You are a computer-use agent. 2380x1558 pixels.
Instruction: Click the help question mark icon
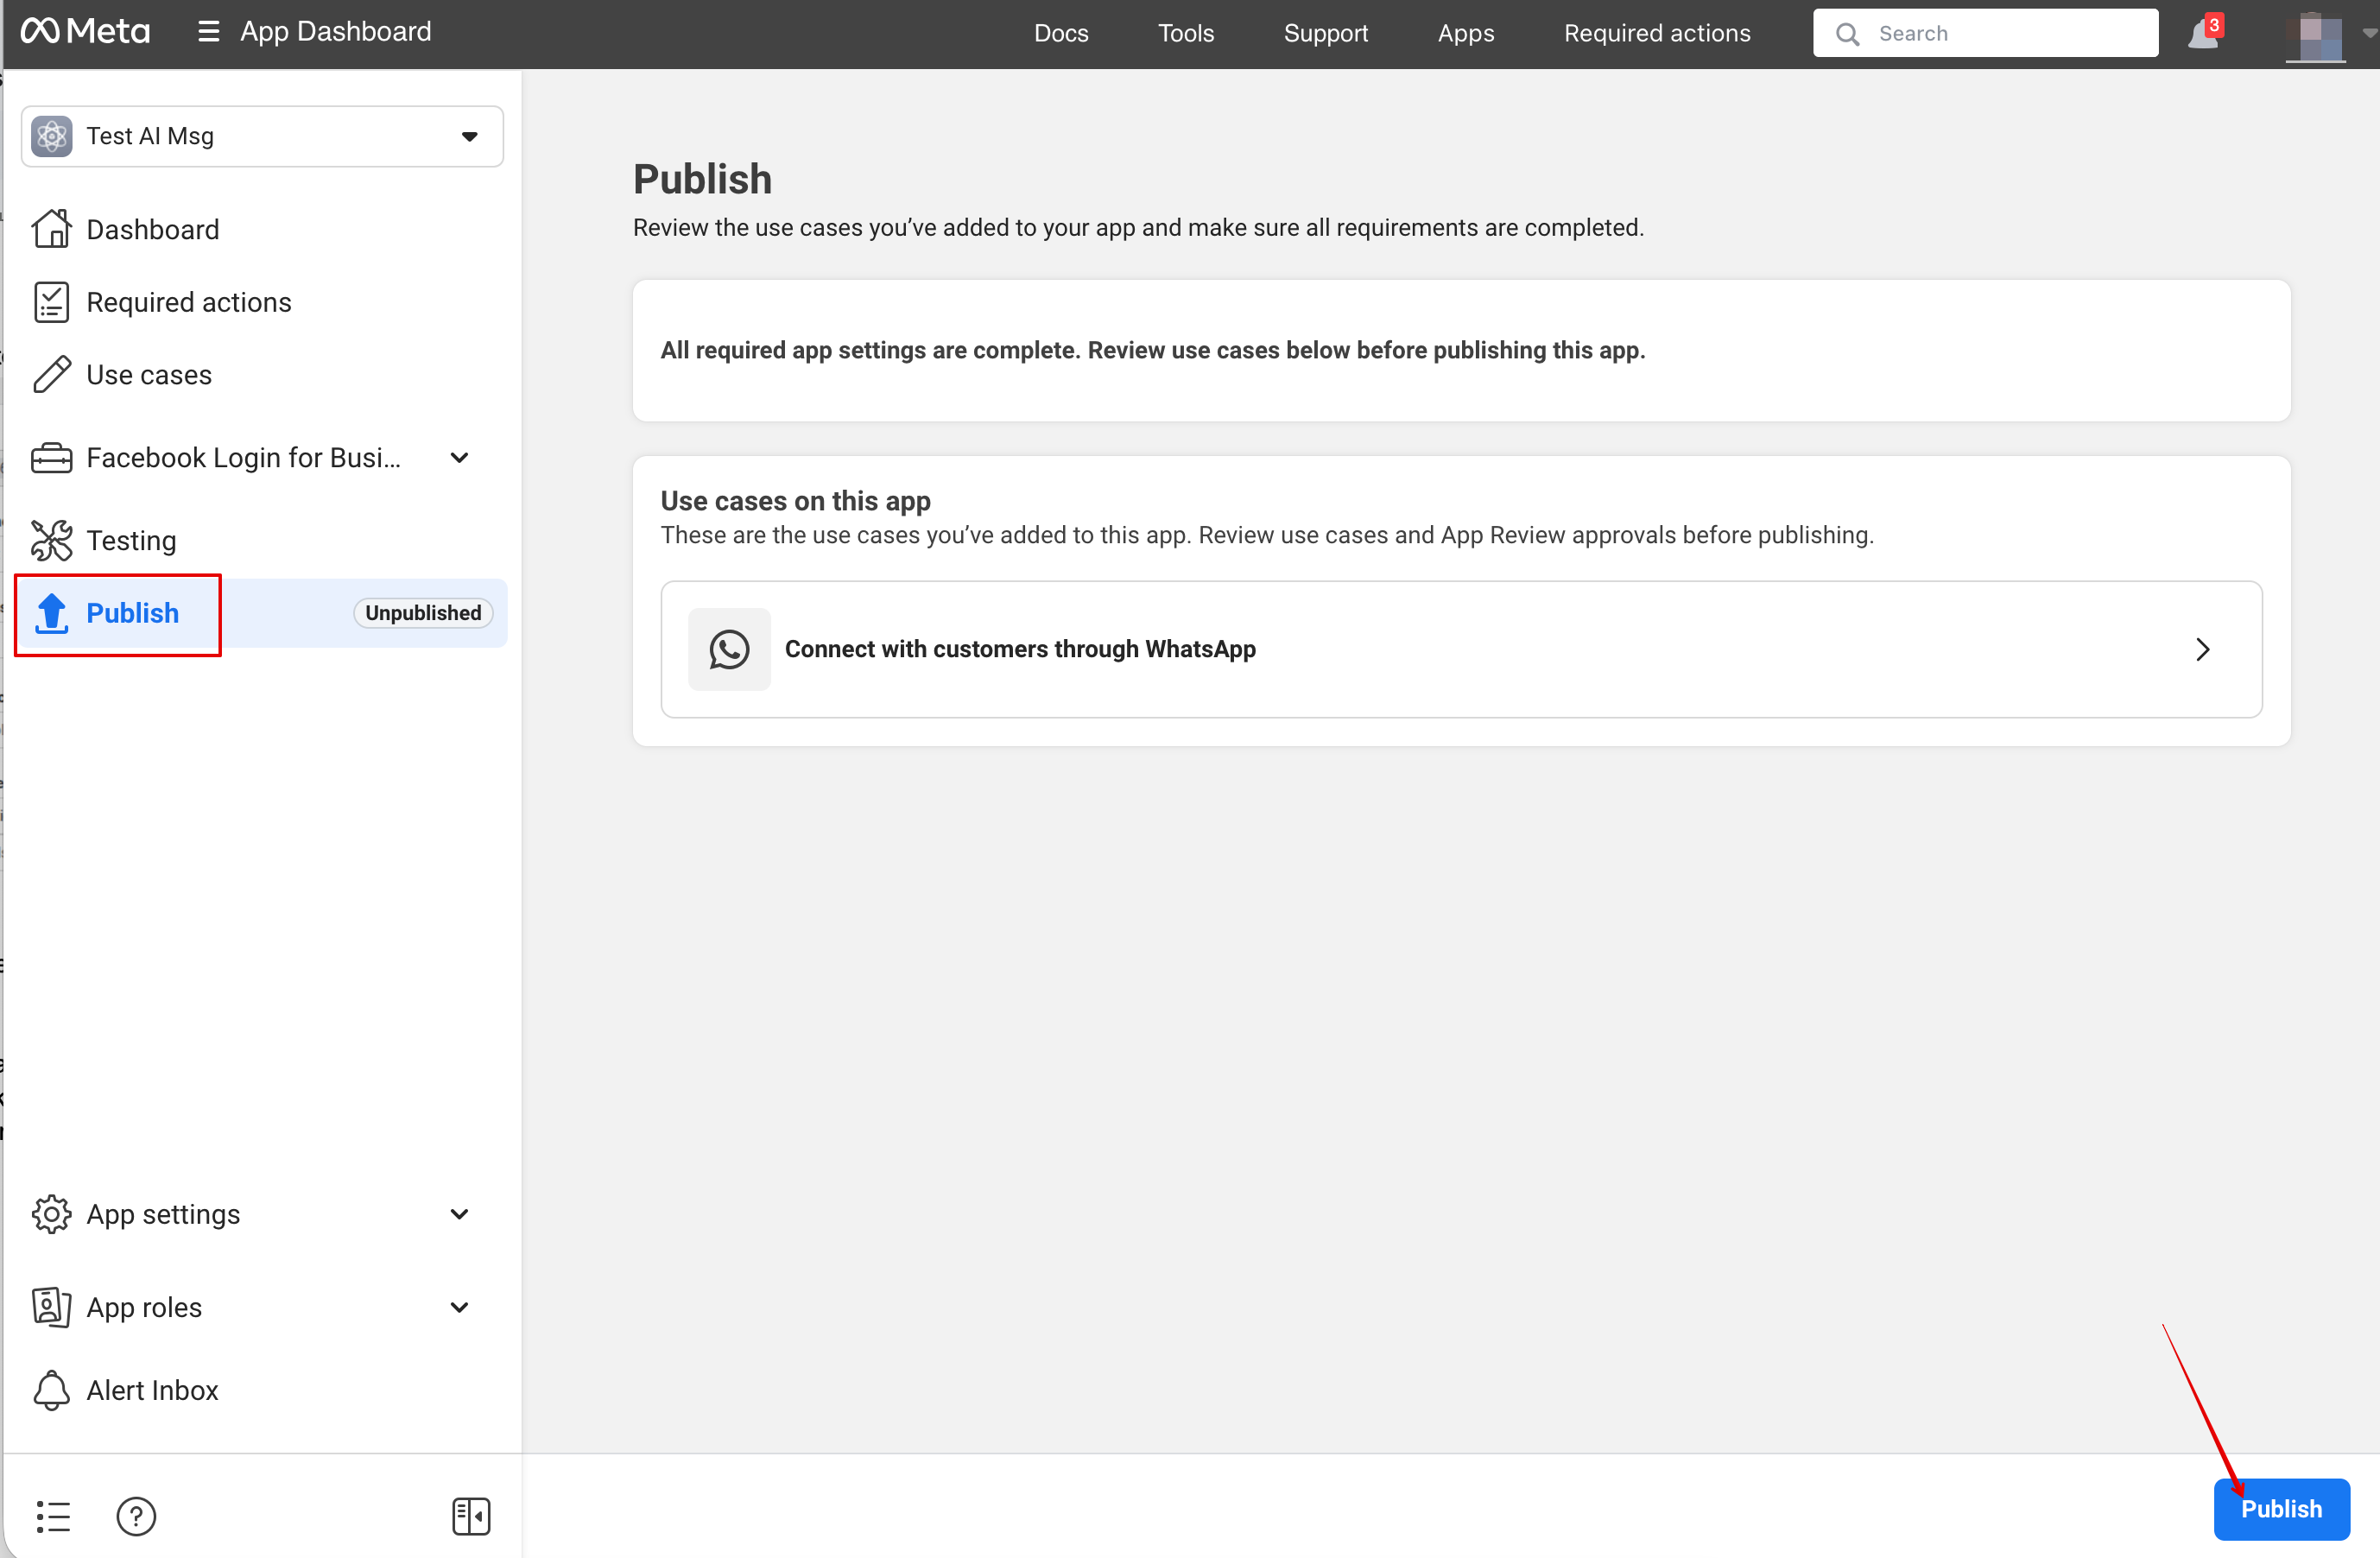point(136,1516)
